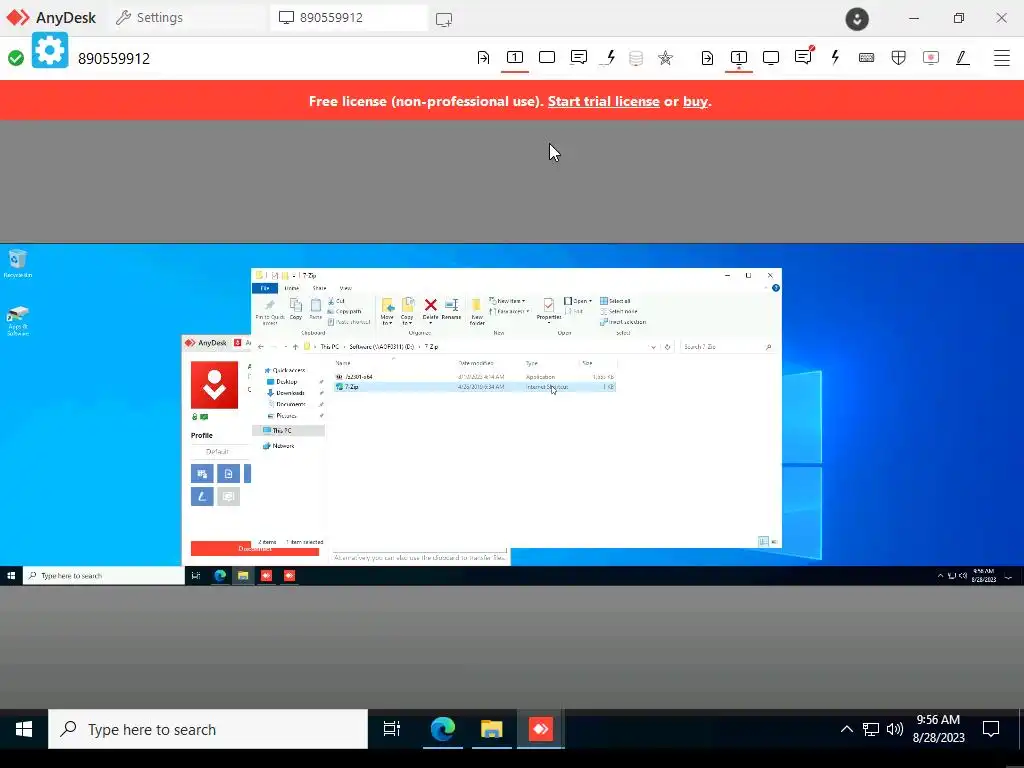Open Microsoft Edge on the local taskbar
Viewport: 1024px width, 768px height.
click(x=443, y=729)
